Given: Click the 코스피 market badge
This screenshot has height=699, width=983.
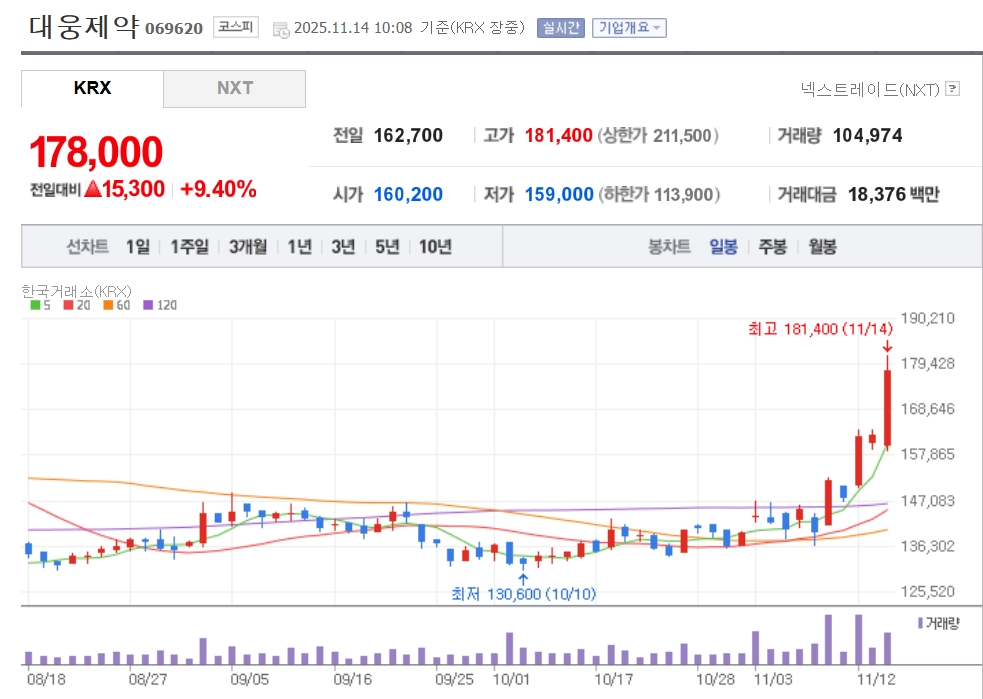Looking at the screenshot, I should click(237, 28).
